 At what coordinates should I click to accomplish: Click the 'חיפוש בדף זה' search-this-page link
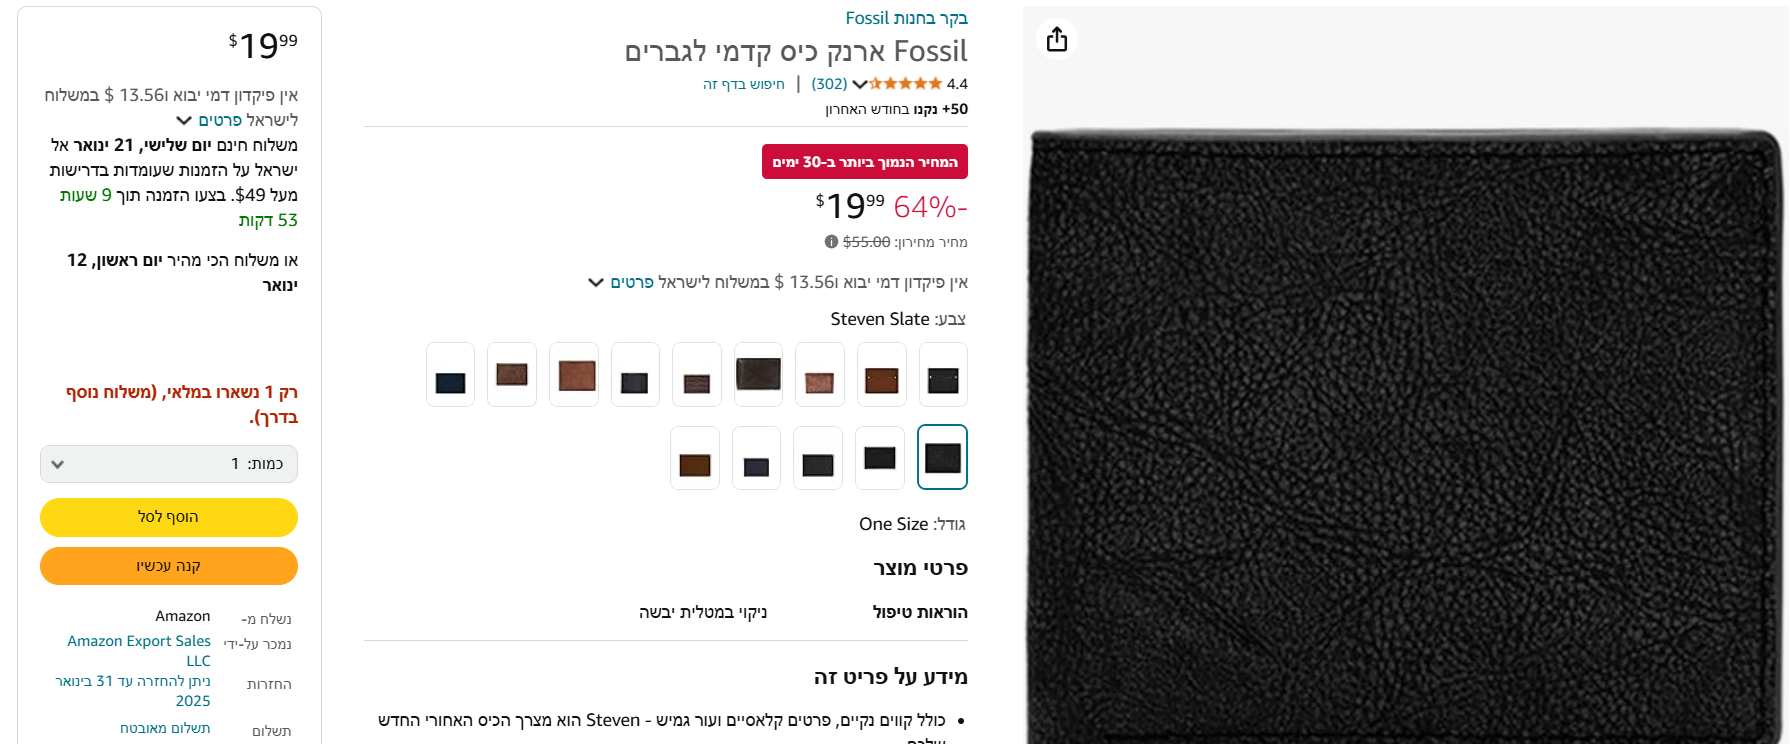(x=743, y=84)
